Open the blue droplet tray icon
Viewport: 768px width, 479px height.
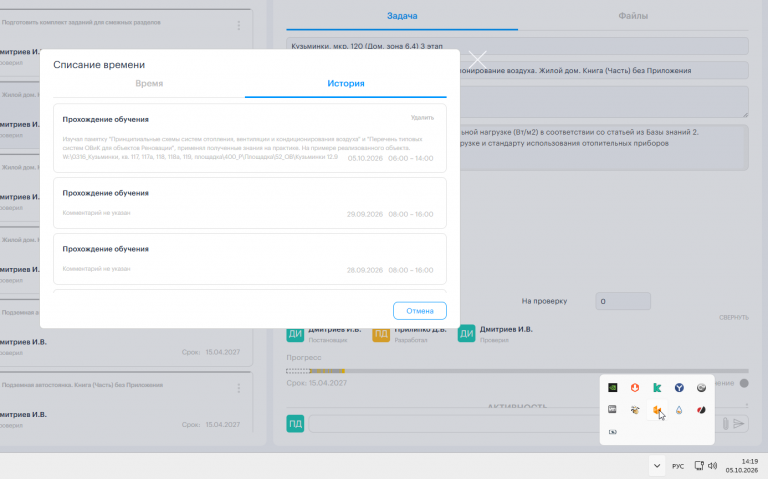pos(679,409)
